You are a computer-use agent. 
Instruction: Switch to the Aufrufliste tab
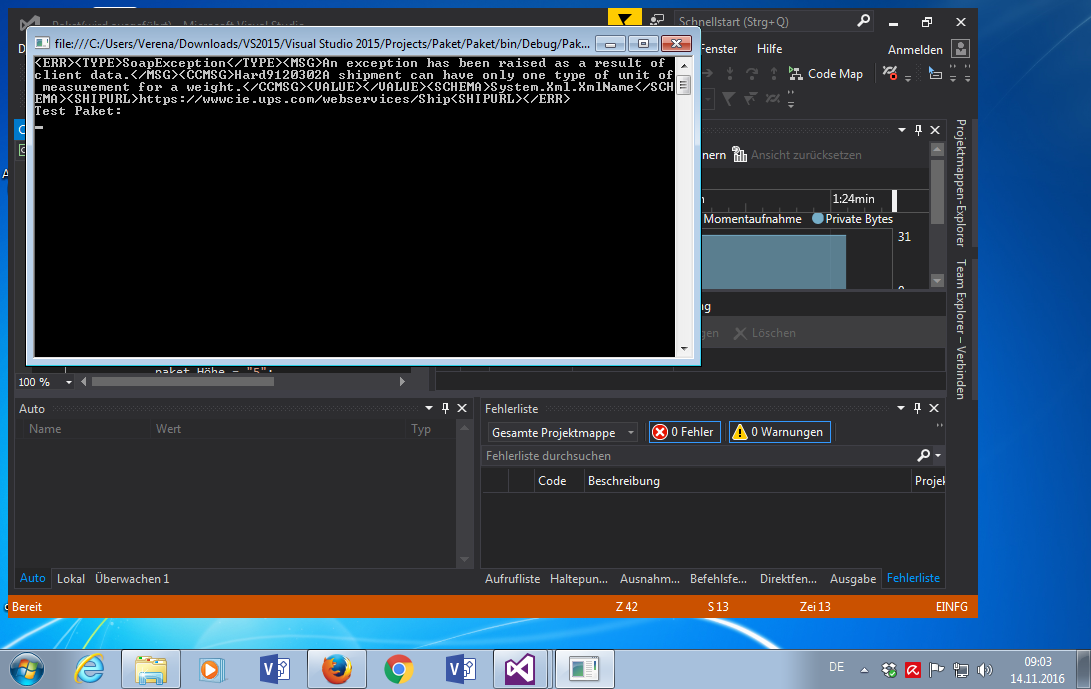(512, 578)
